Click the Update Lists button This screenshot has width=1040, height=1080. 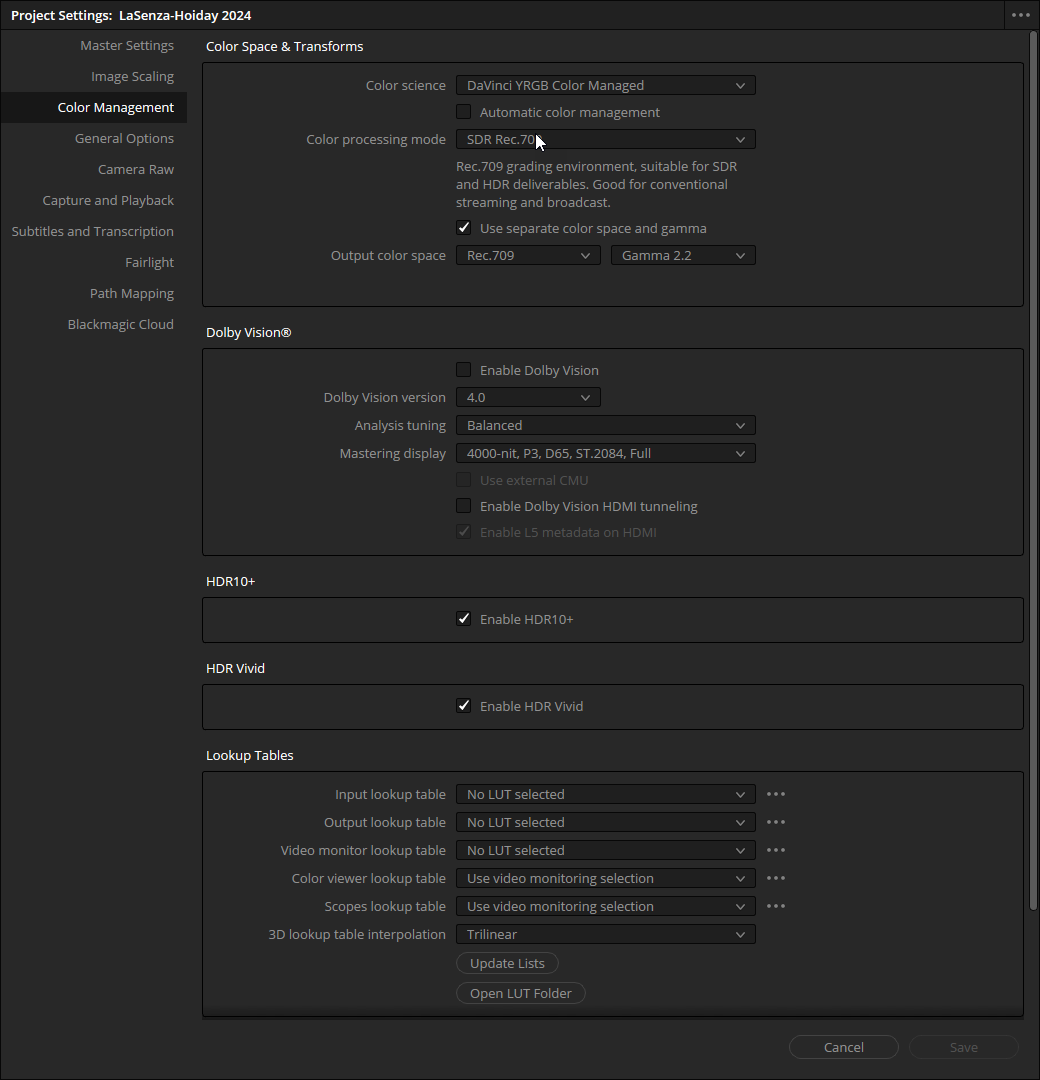507,963
